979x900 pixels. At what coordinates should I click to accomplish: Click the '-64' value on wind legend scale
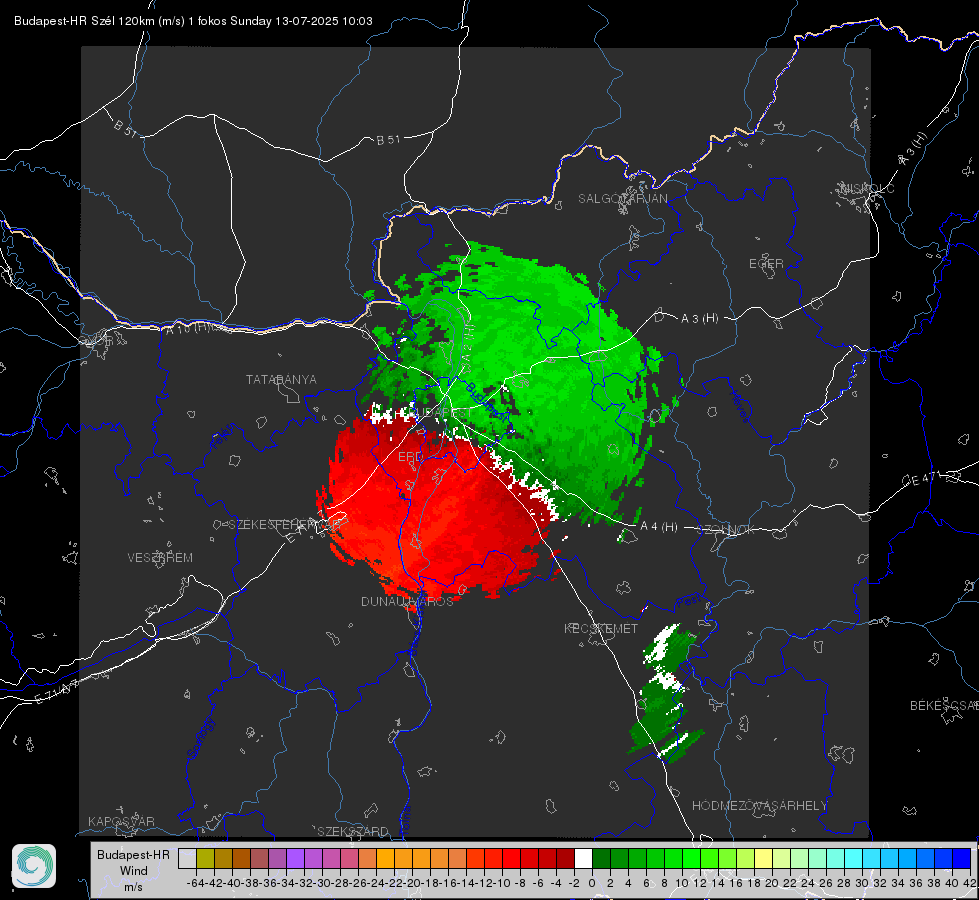tap(196, 883)
